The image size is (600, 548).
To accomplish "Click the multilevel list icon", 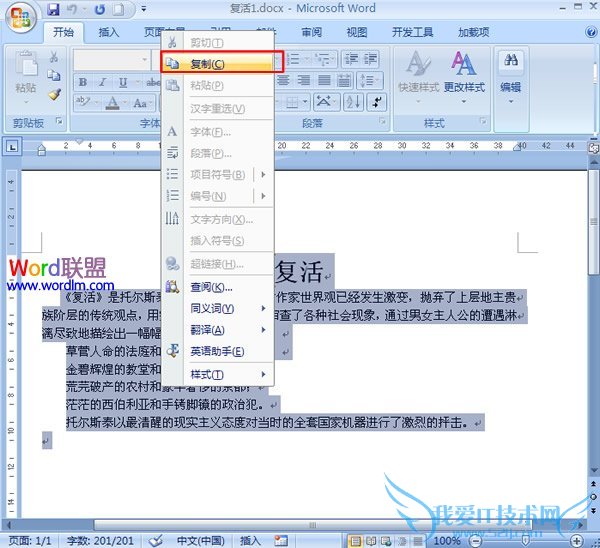I will click(x=324, y=59).
